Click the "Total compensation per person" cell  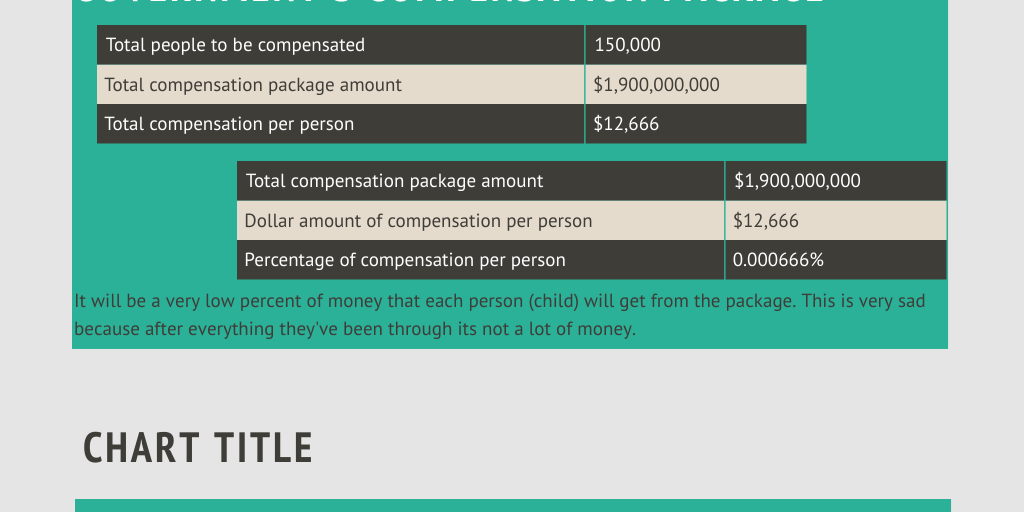[x=229, y=124]
